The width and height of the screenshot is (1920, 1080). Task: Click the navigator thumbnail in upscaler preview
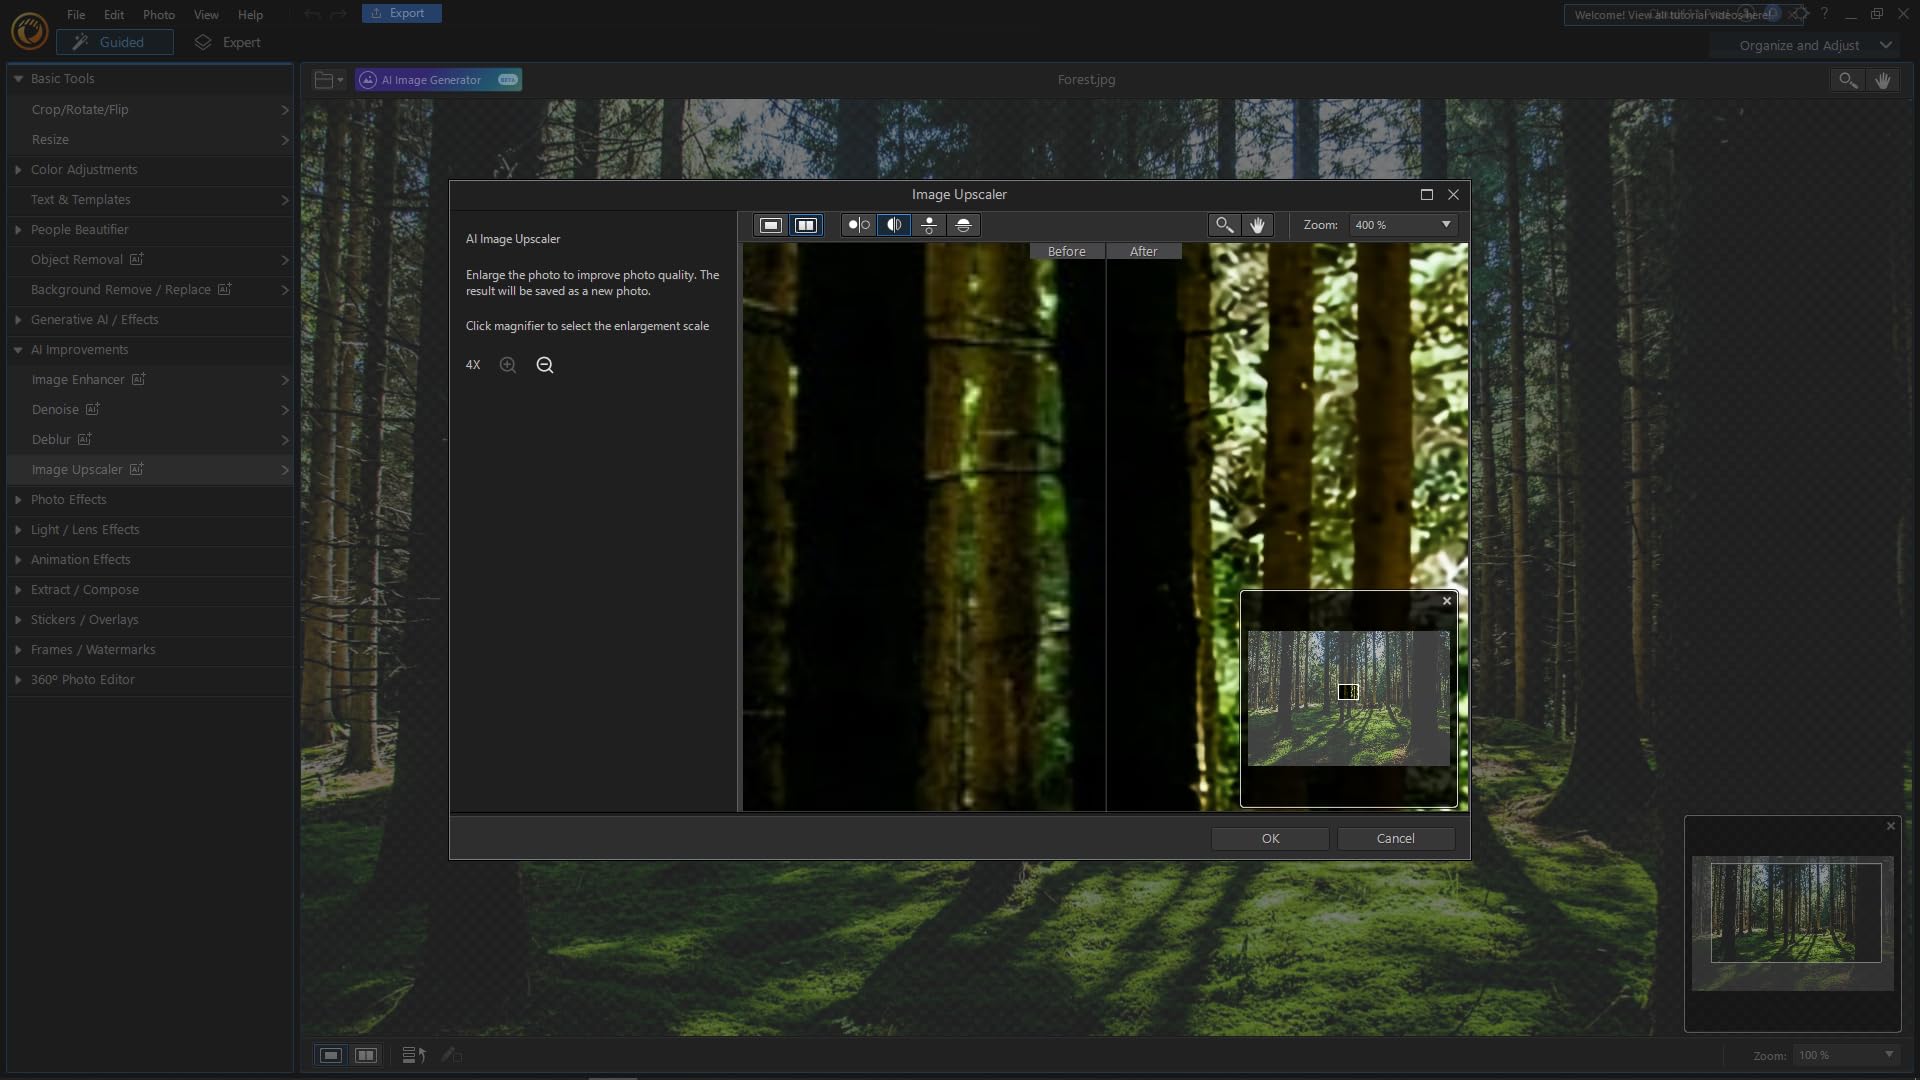point(1348,698)
